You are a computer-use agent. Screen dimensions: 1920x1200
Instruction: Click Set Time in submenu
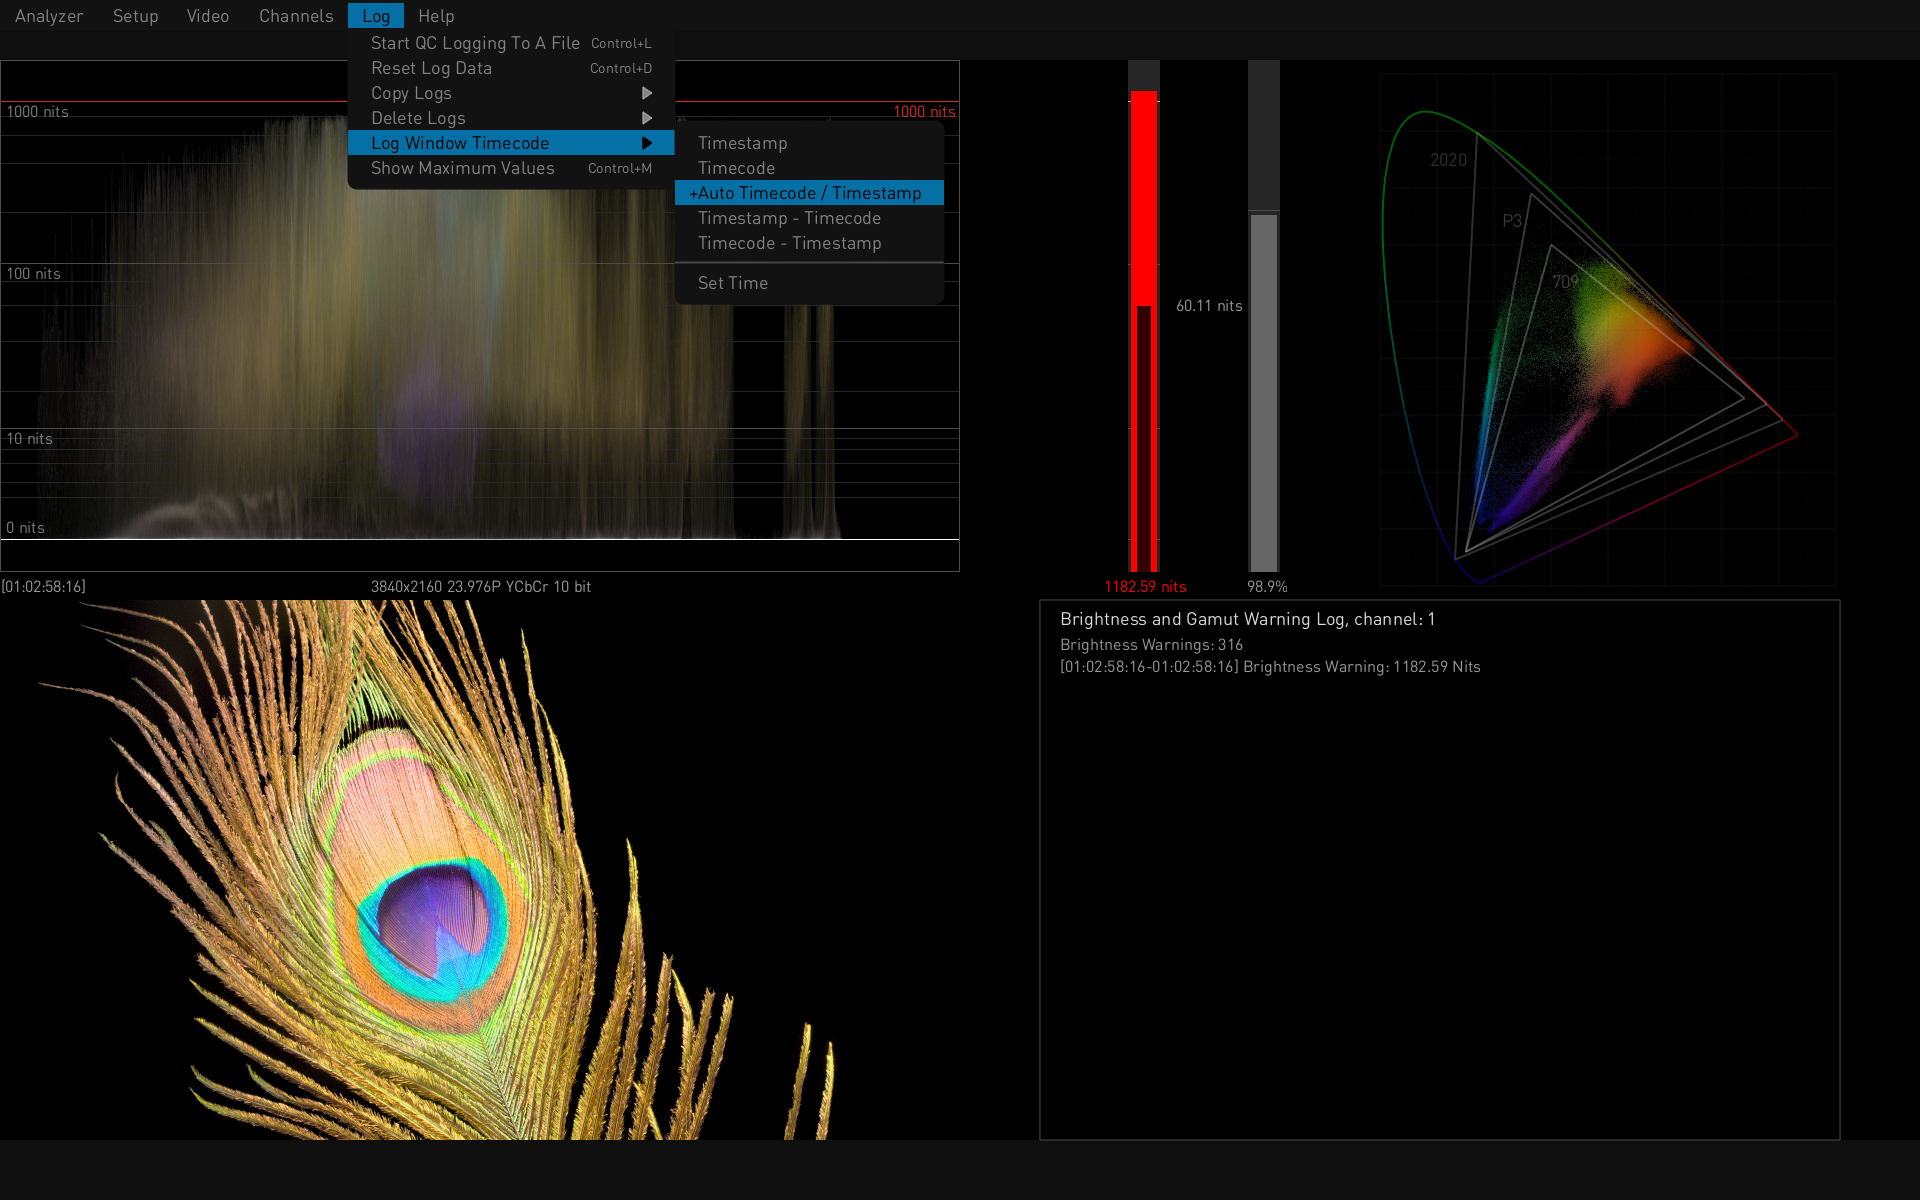point(733,283)
